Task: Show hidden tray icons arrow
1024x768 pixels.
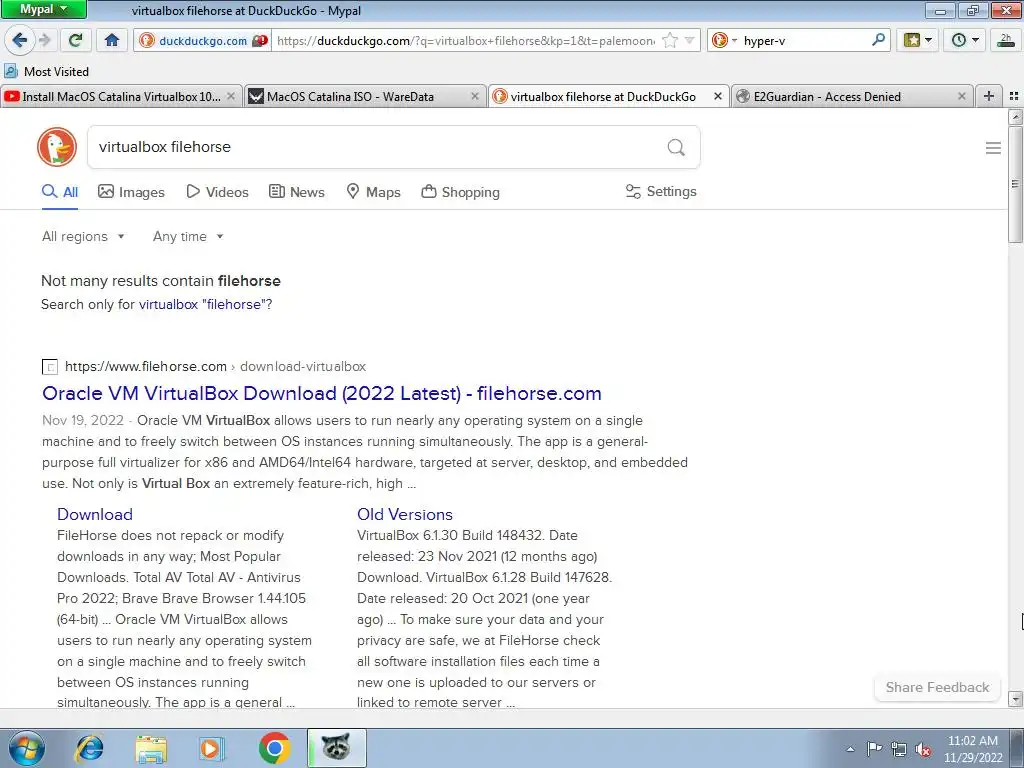Action: click(850, 749)
